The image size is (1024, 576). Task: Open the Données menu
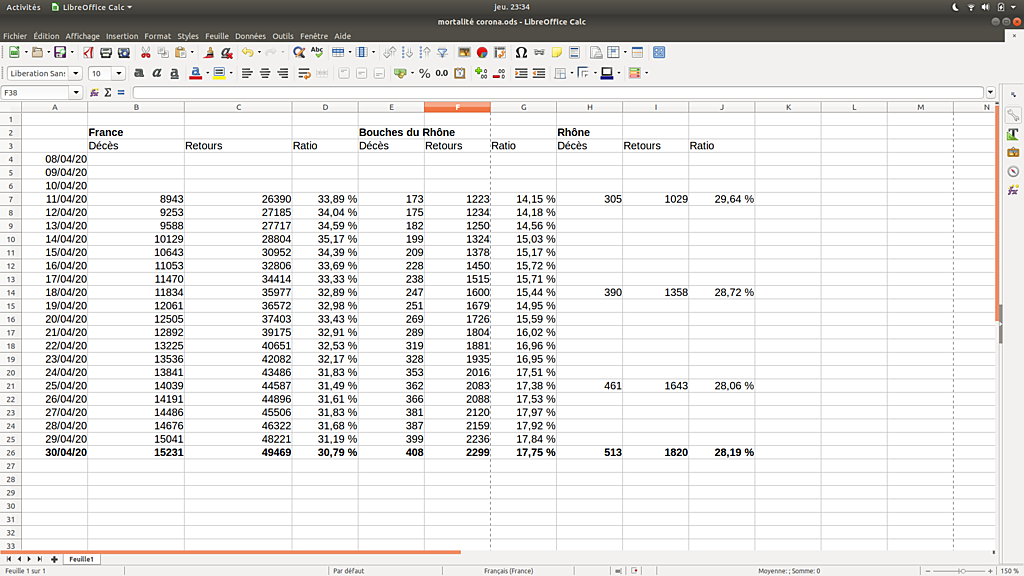250,36
